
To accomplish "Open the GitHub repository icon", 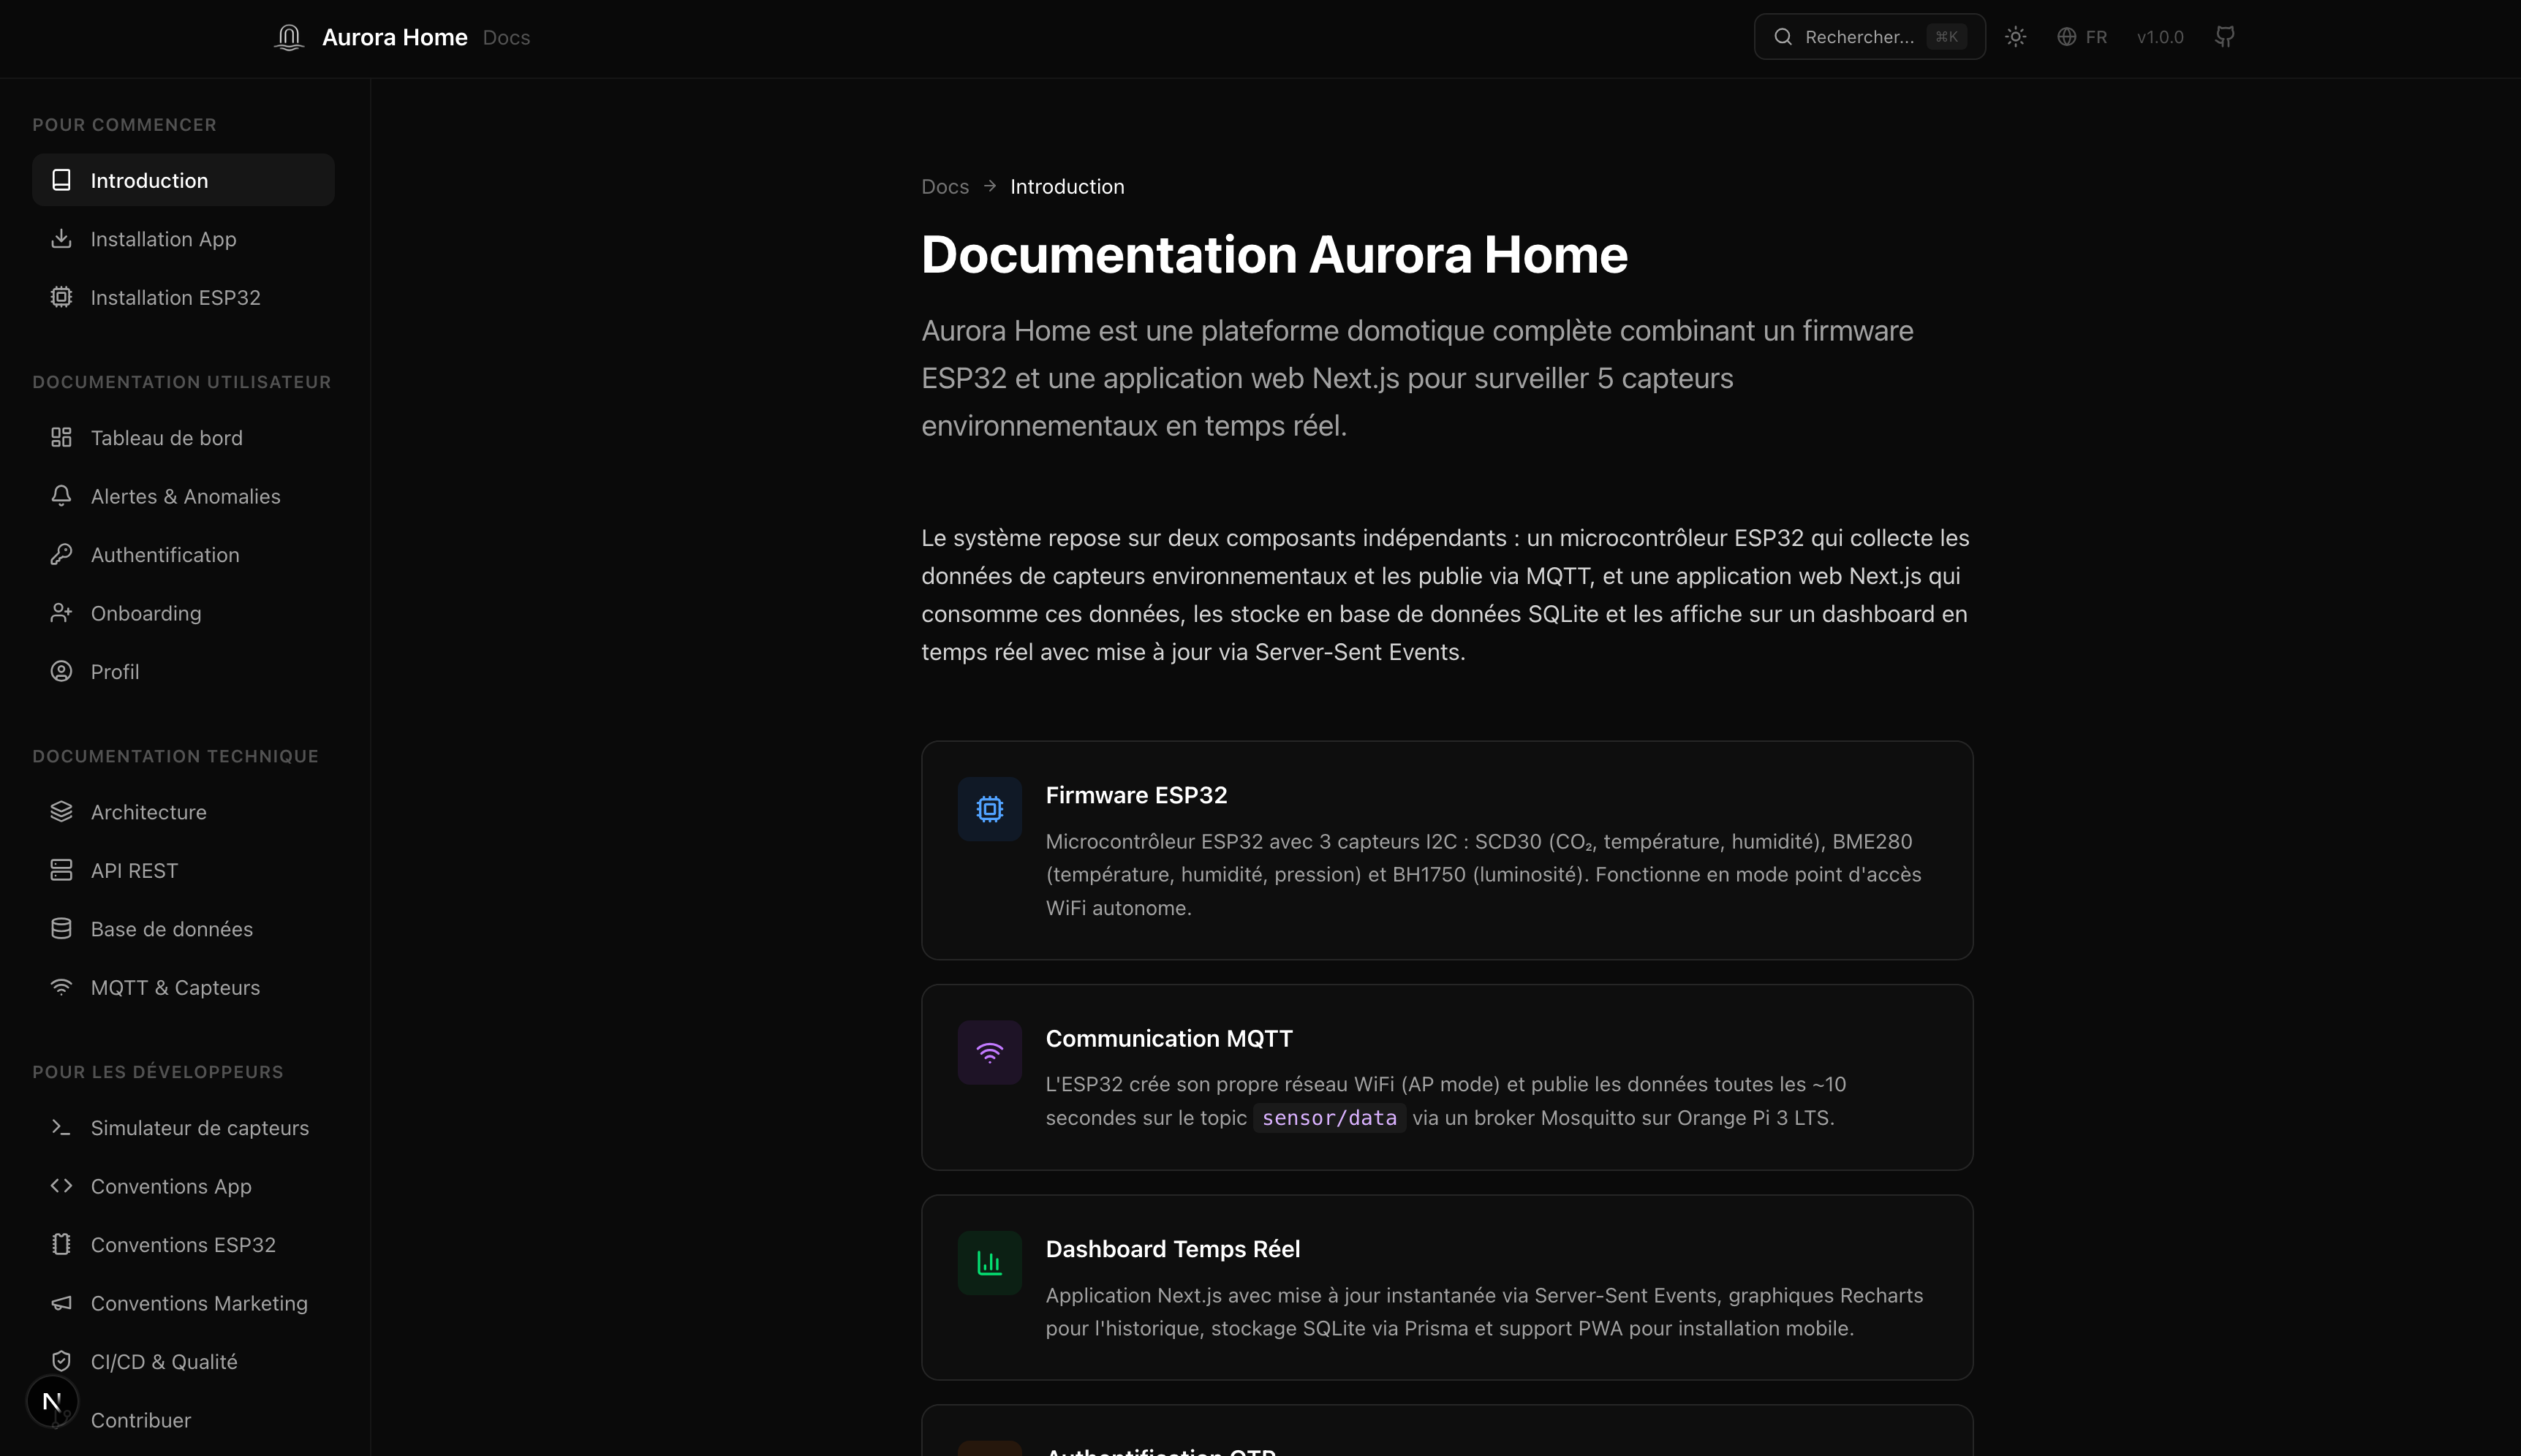I will tap(2224, 37).
